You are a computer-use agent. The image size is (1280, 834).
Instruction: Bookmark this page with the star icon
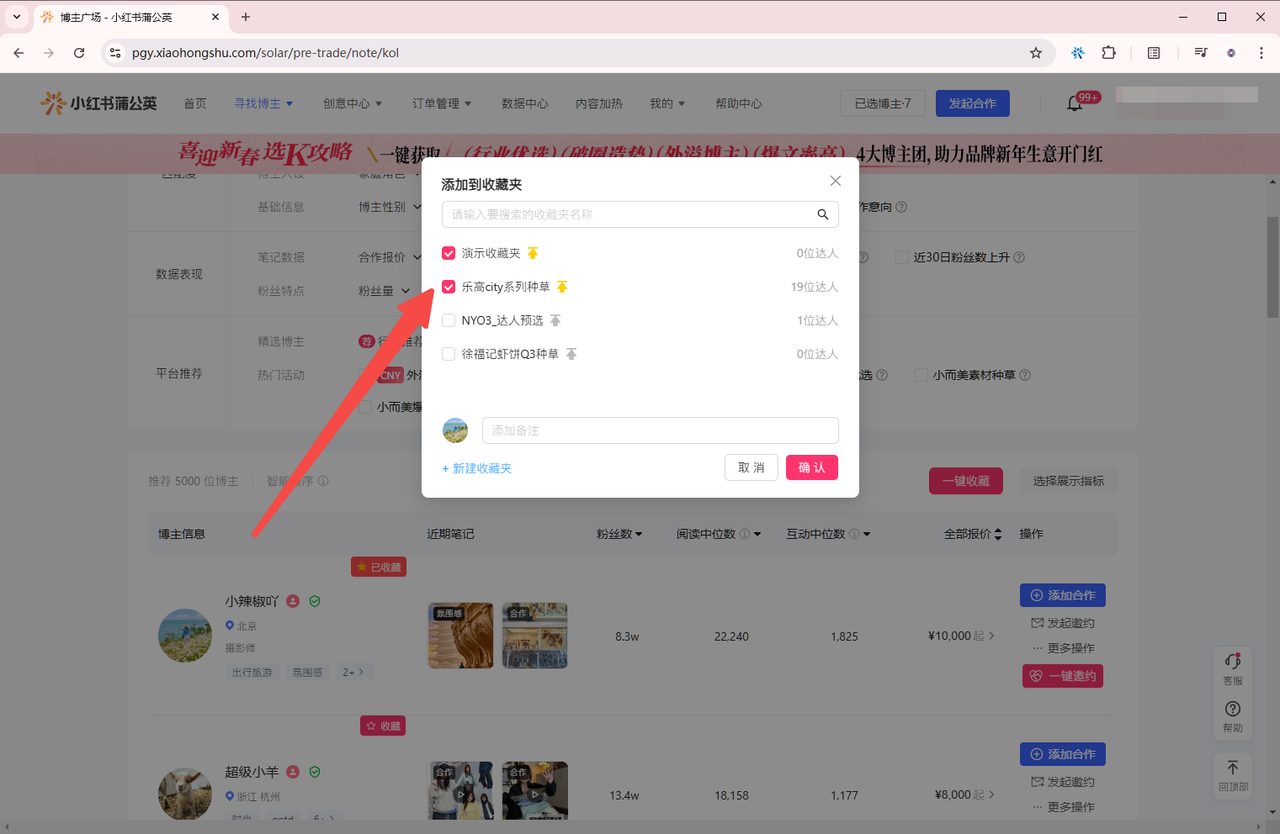point(1036,53)
